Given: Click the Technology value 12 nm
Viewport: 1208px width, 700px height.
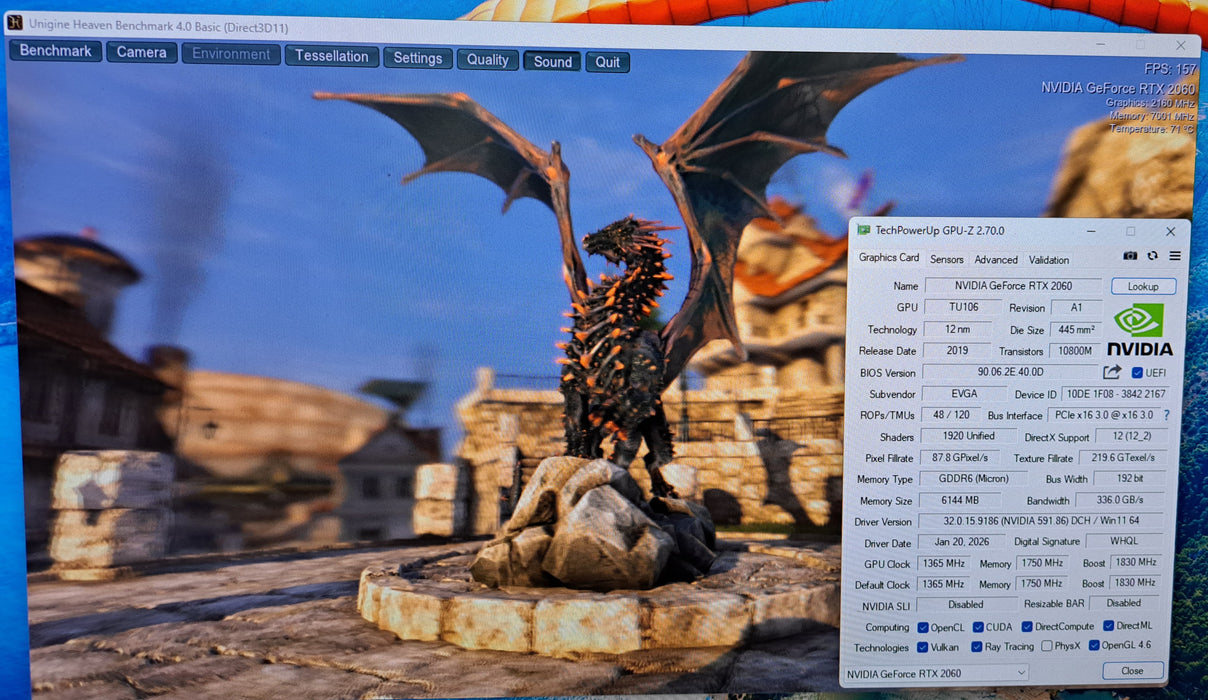Looking at the screenshot, I should [x=957, y=329].
